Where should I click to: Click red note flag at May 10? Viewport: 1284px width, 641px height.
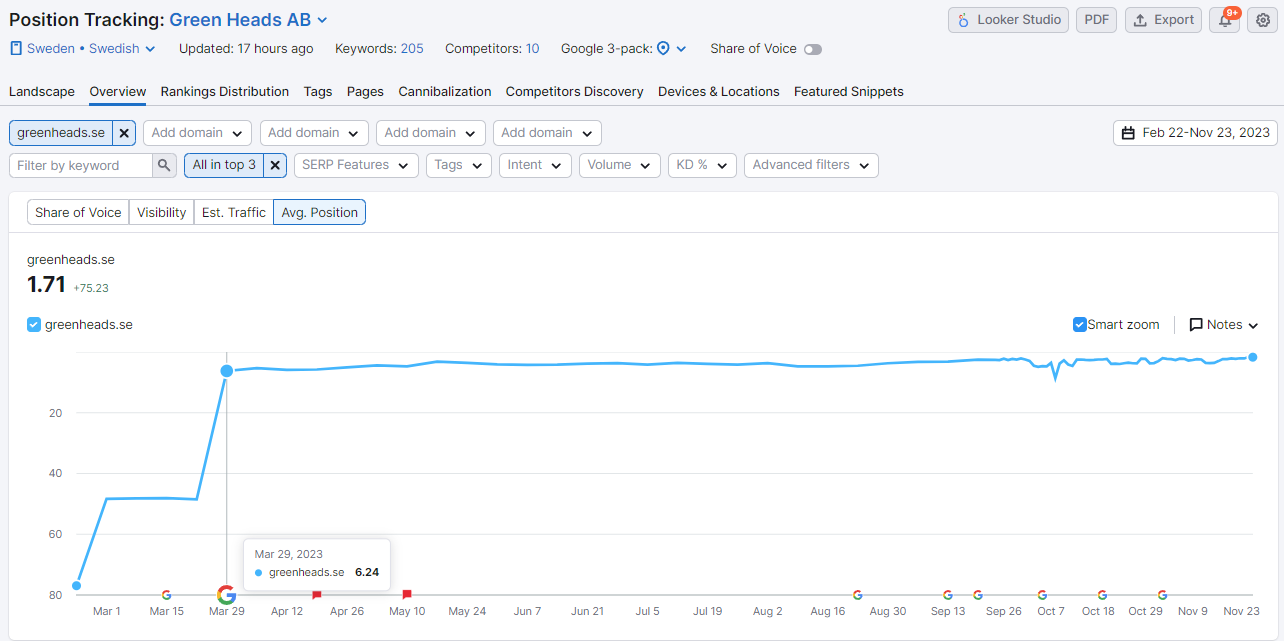[x=407, y=595]
